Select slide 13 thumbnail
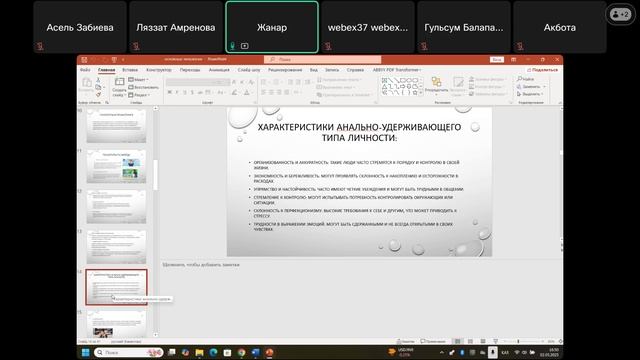The image size is (640, 360). pyautogui.click(x=116, y=247)
